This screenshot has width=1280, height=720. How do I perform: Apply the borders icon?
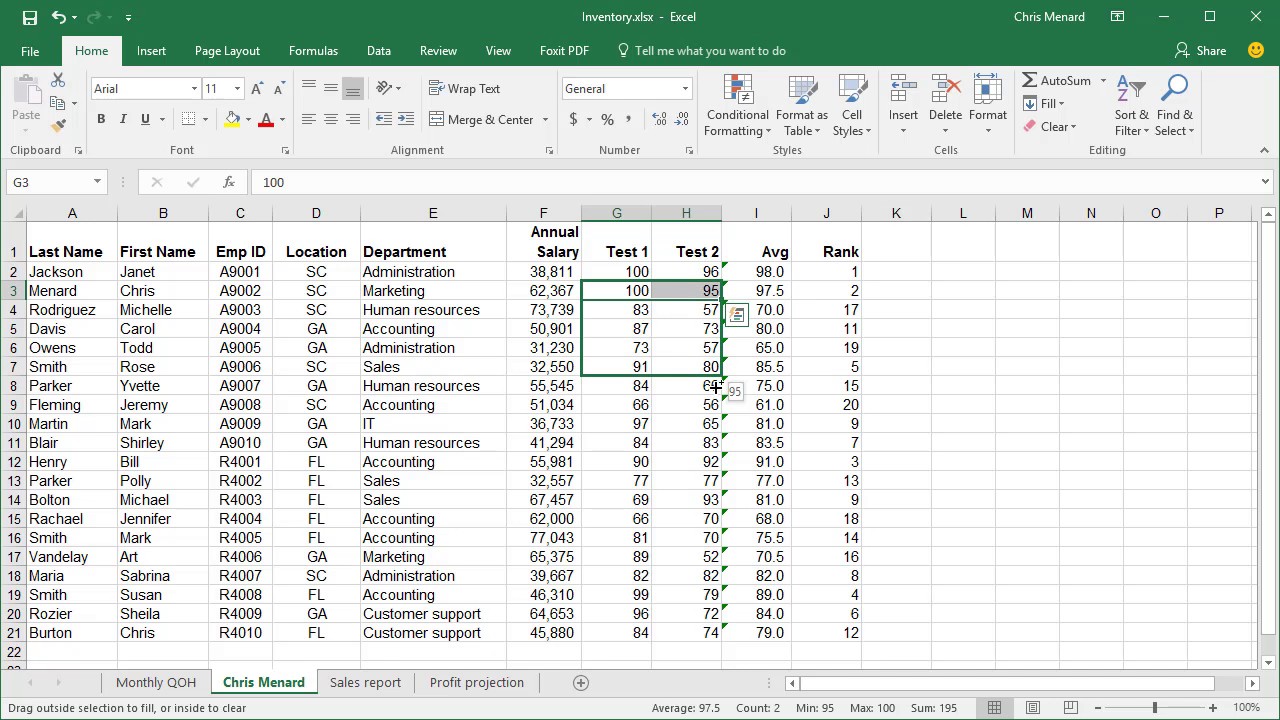(x=189, y=119)
